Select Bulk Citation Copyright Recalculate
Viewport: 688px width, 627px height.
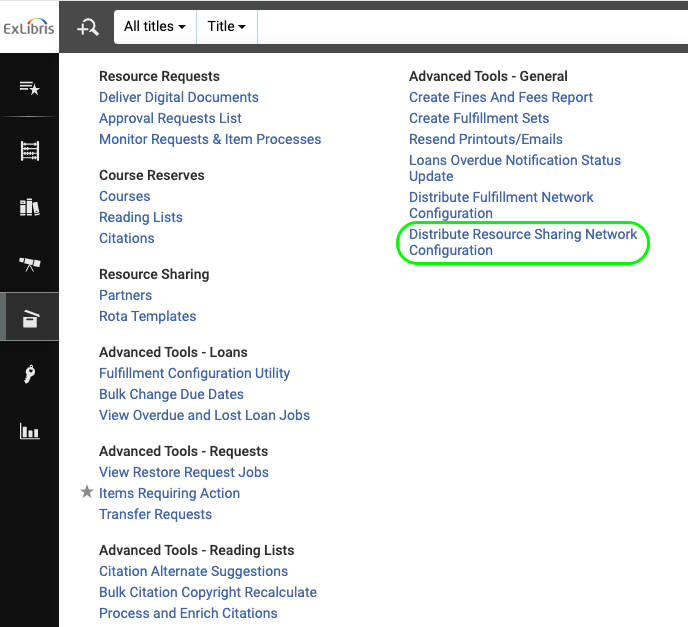[207, 592]
